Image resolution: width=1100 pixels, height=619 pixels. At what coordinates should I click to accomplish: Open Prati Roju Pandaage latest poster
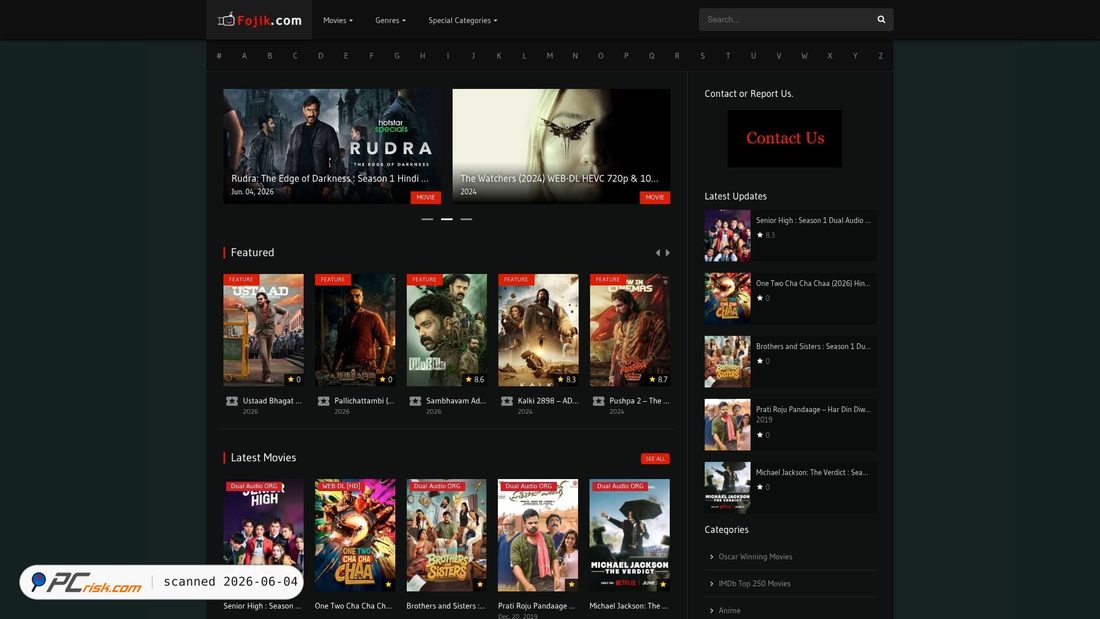coord(538,535)
